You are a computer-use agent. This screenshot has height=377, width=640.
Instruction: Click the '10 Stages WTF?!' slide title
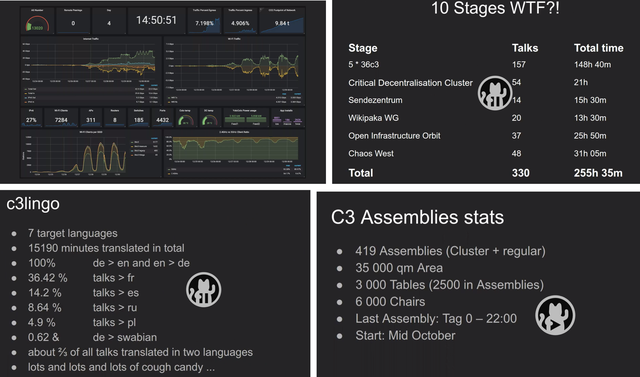[495, 9]
